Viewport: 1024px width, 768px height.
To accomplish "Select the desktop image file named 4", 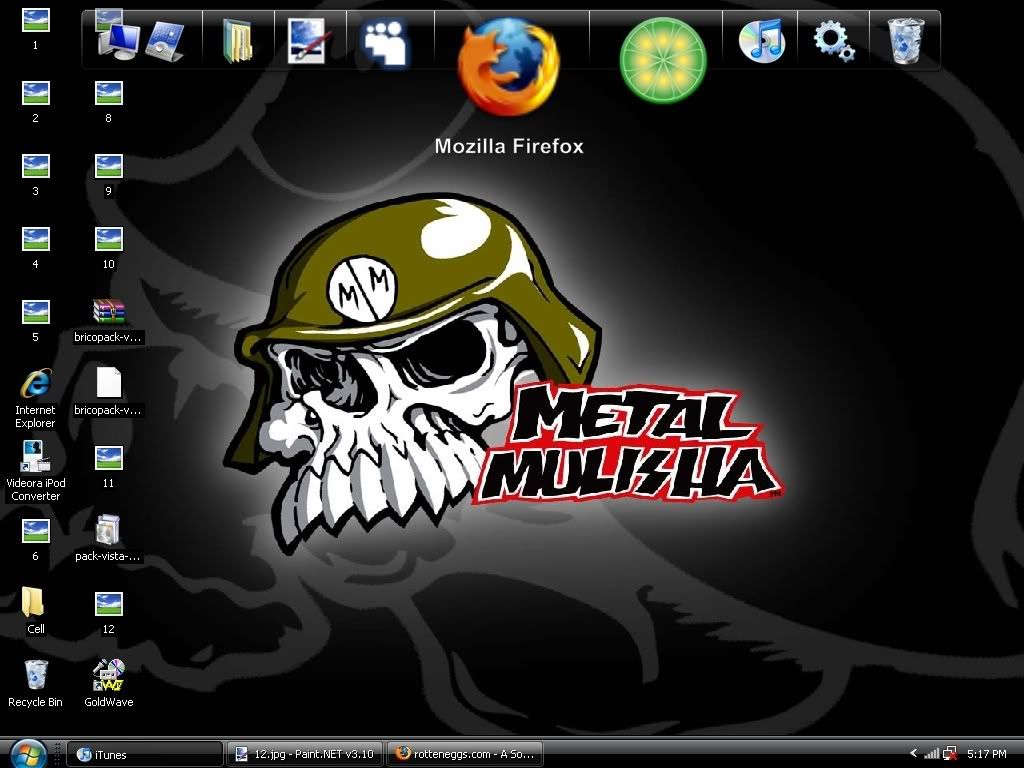I will point(35,248).
